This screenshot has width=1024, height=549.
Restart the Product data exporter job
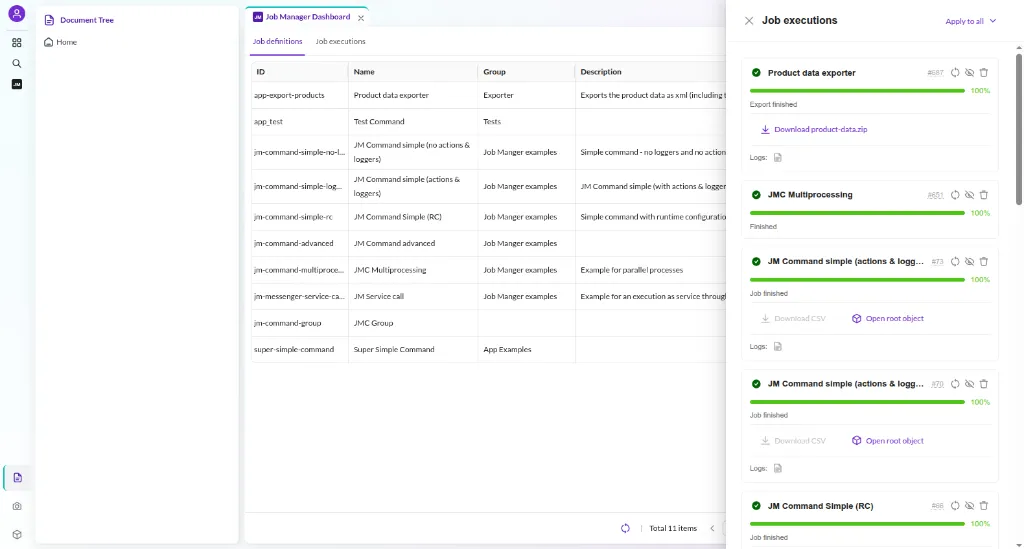pyautogui.click(x=955, y=72)
